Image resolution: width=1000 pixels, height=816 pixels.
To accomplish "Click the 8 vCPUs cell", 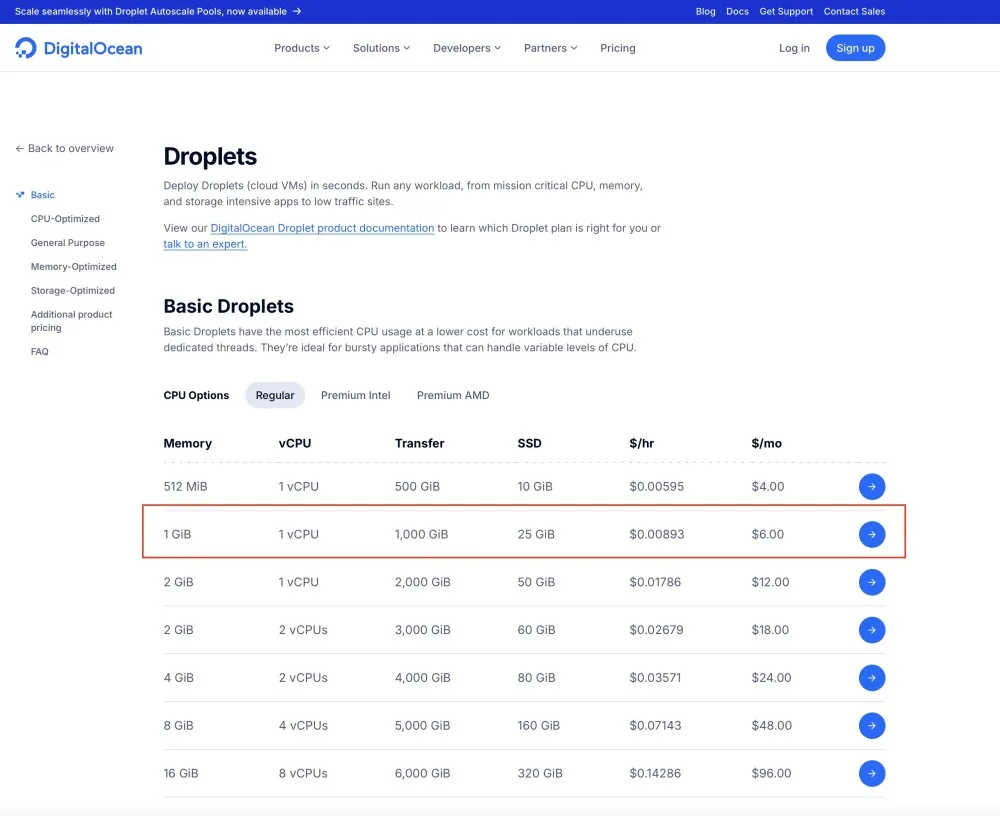I will tap(303, 773).
